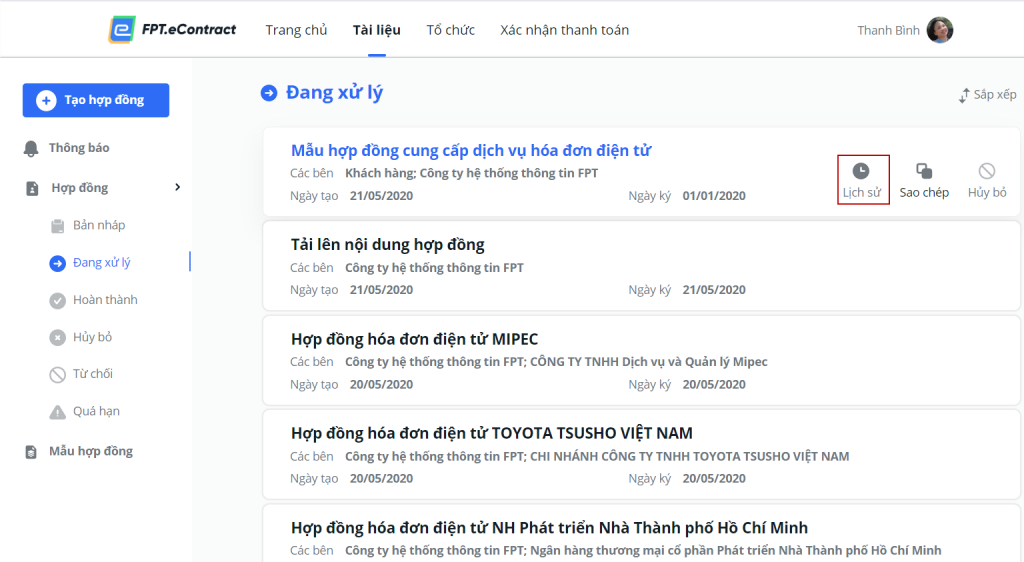The image size is (1024, 562).
Task: Go to the Tổ chức menu
Action: point(451,30)
